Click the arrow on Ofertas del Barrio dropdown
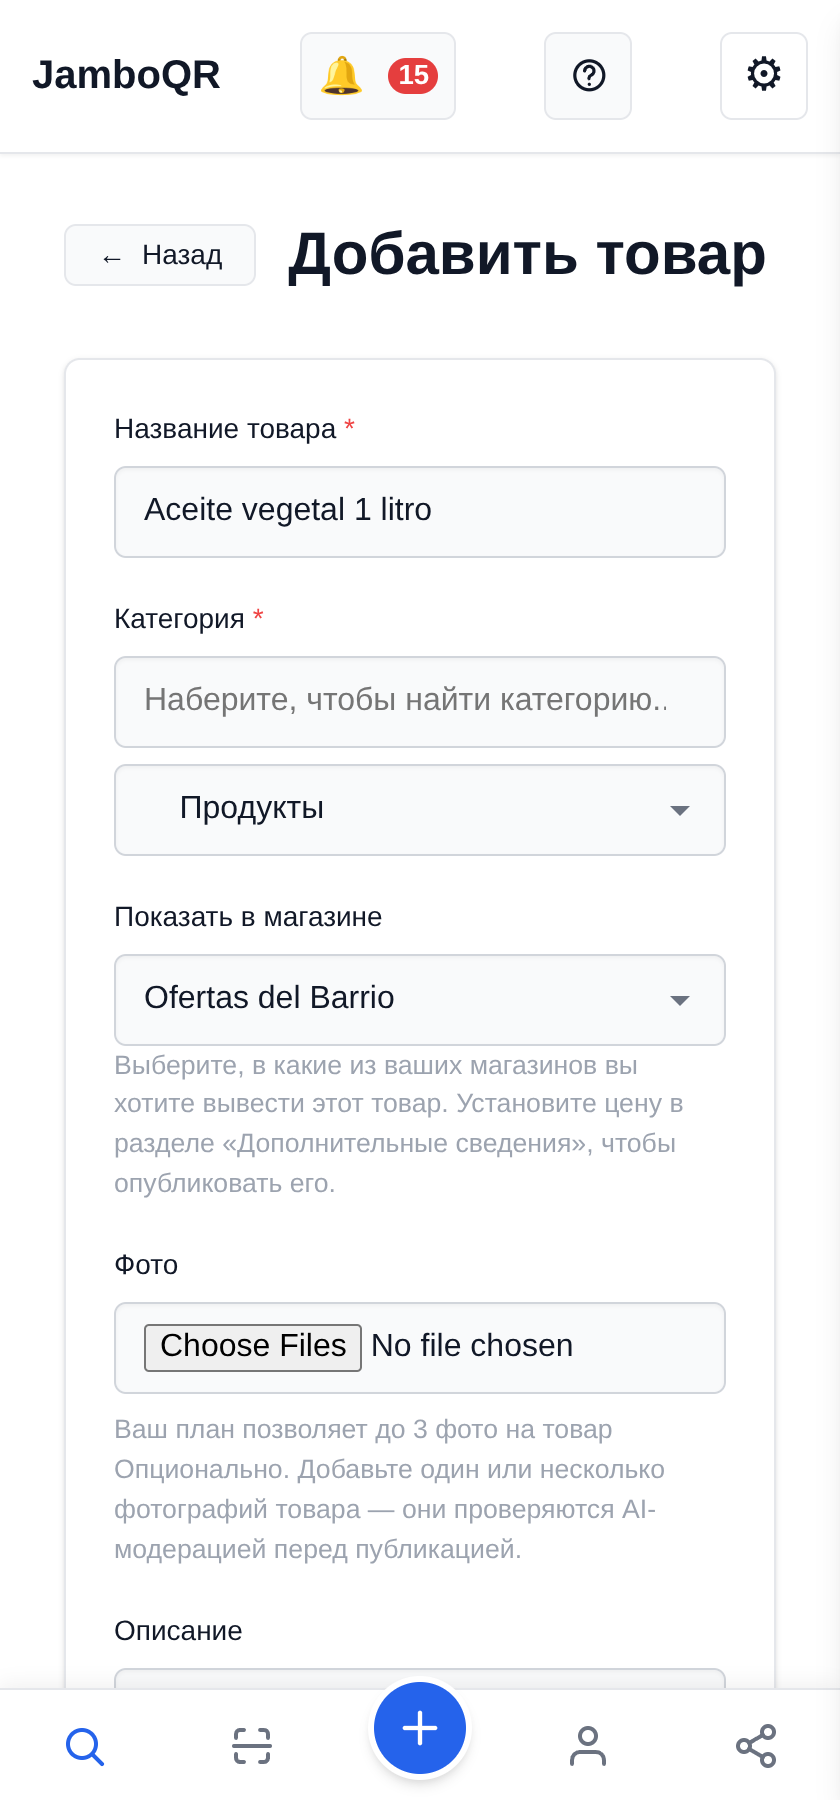Viewport: 840px width, 1800px height. (680, 1000)
